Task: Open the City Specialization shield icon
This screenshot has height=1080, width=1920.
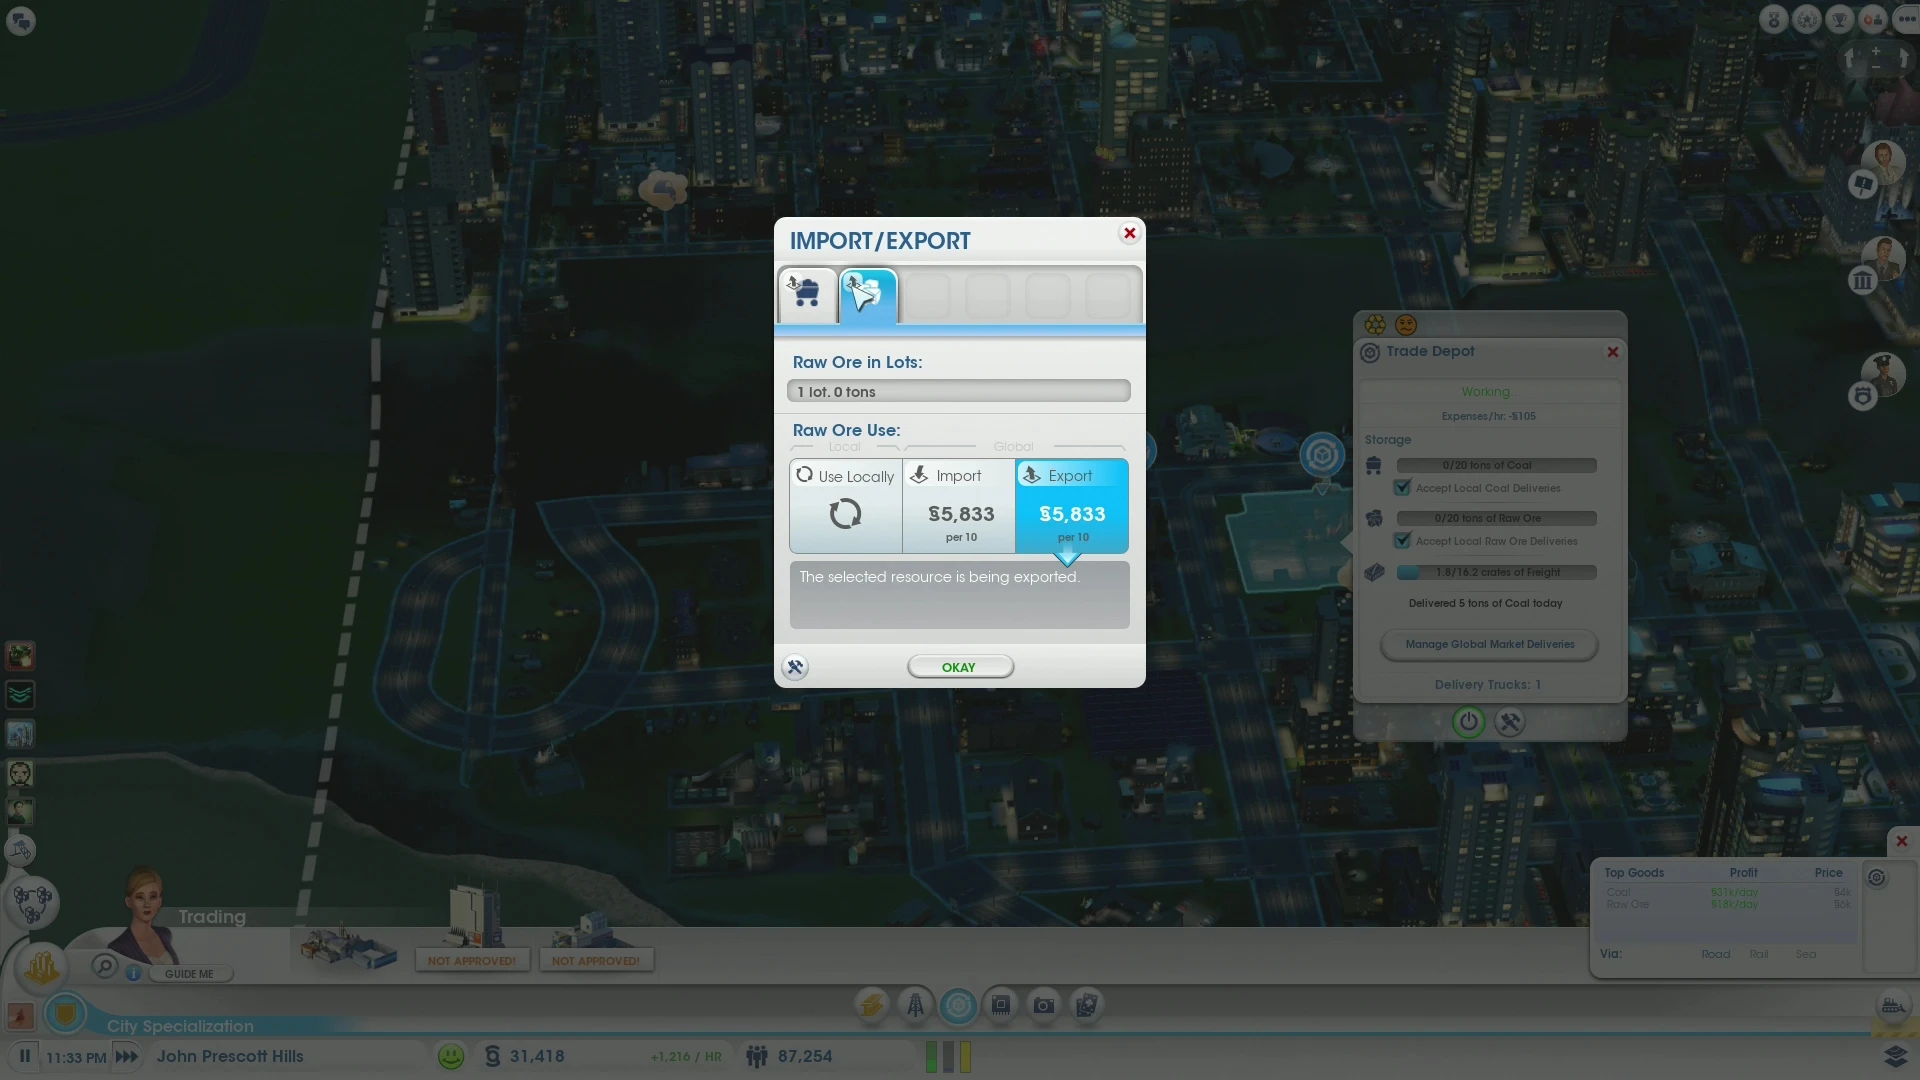Action: [66, 1014]
